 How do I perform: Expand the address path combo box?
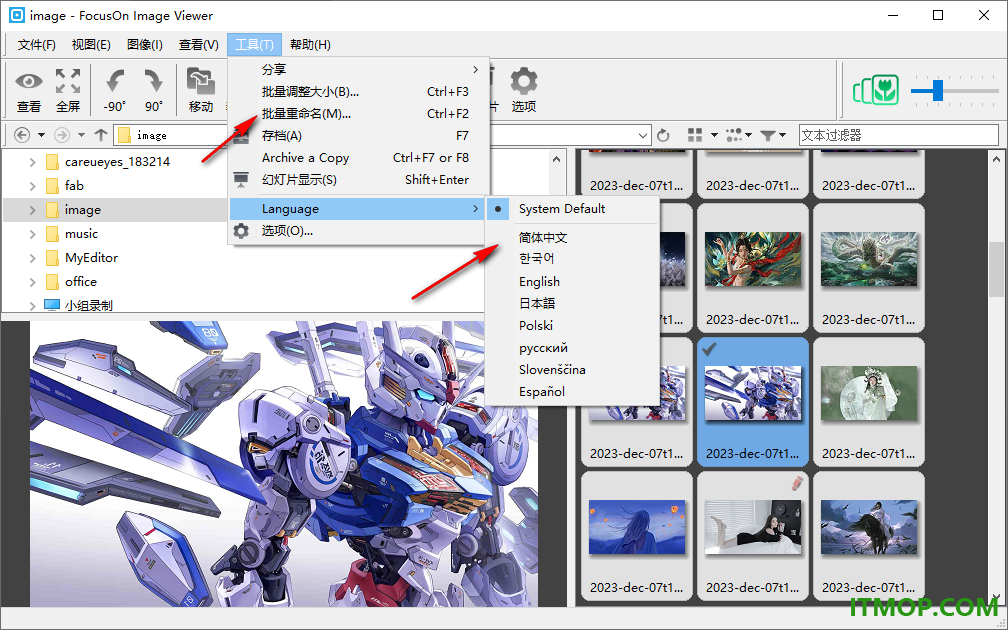[x=643, y=135]
